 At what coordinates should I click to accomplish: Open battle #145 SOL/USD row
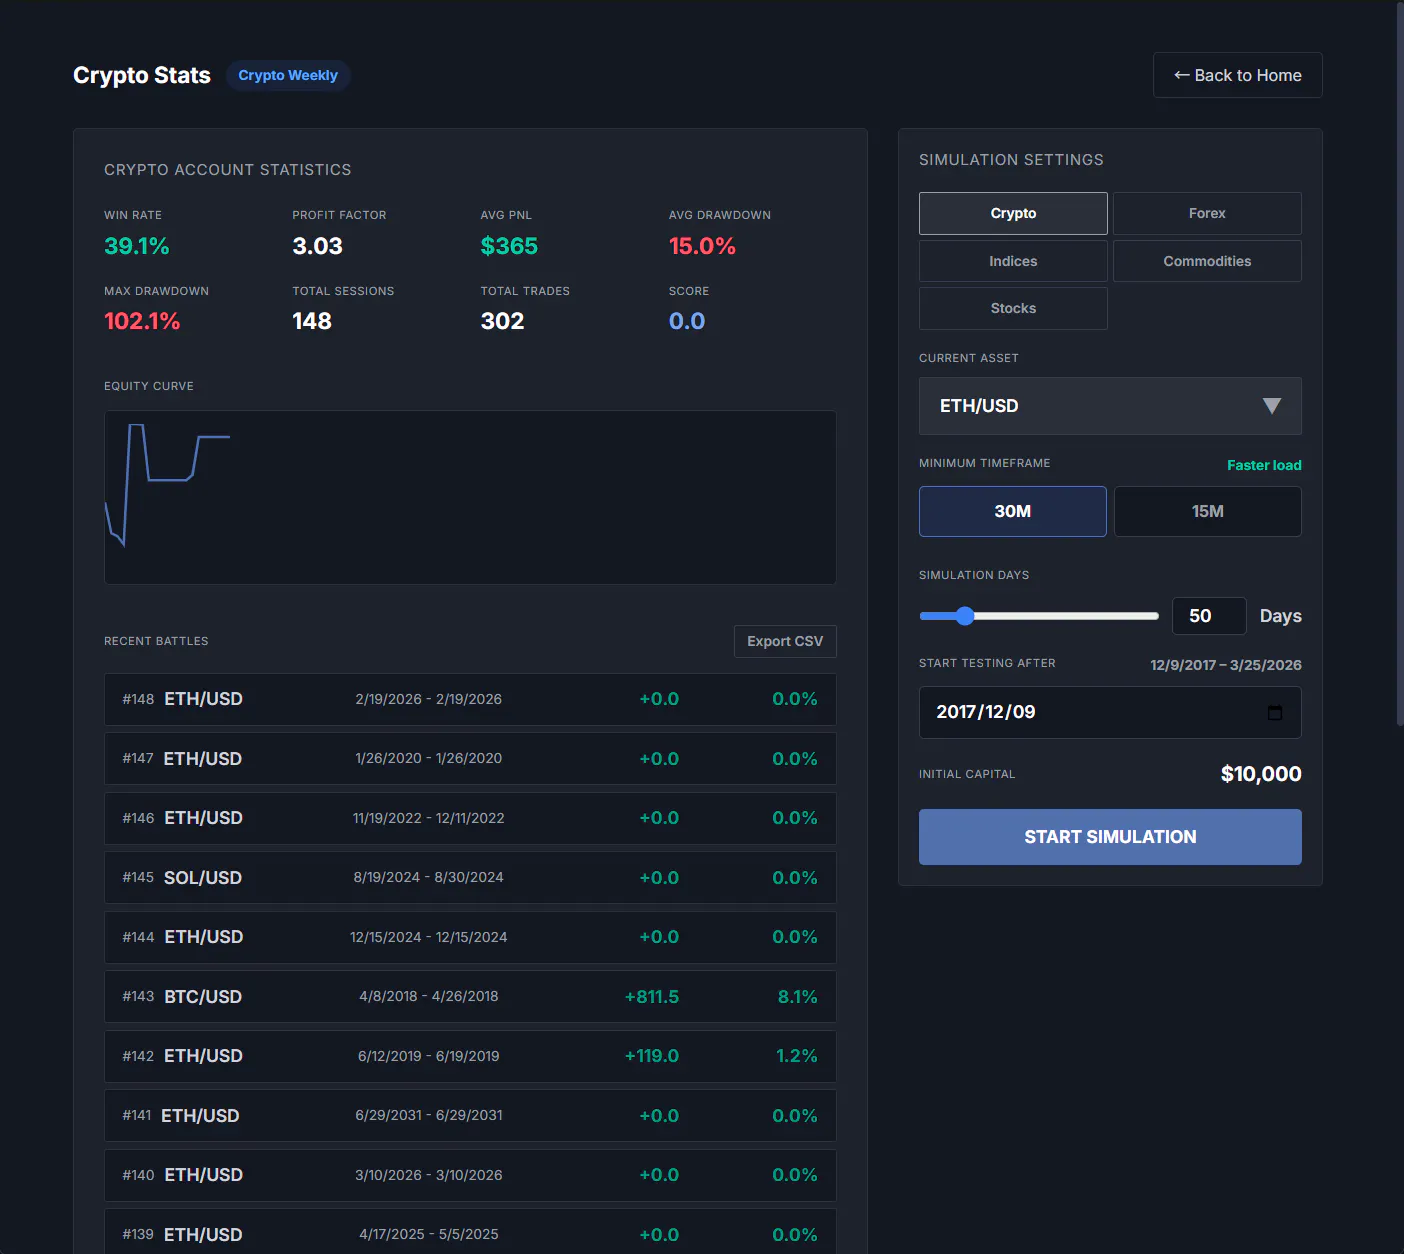click(470, 878)
